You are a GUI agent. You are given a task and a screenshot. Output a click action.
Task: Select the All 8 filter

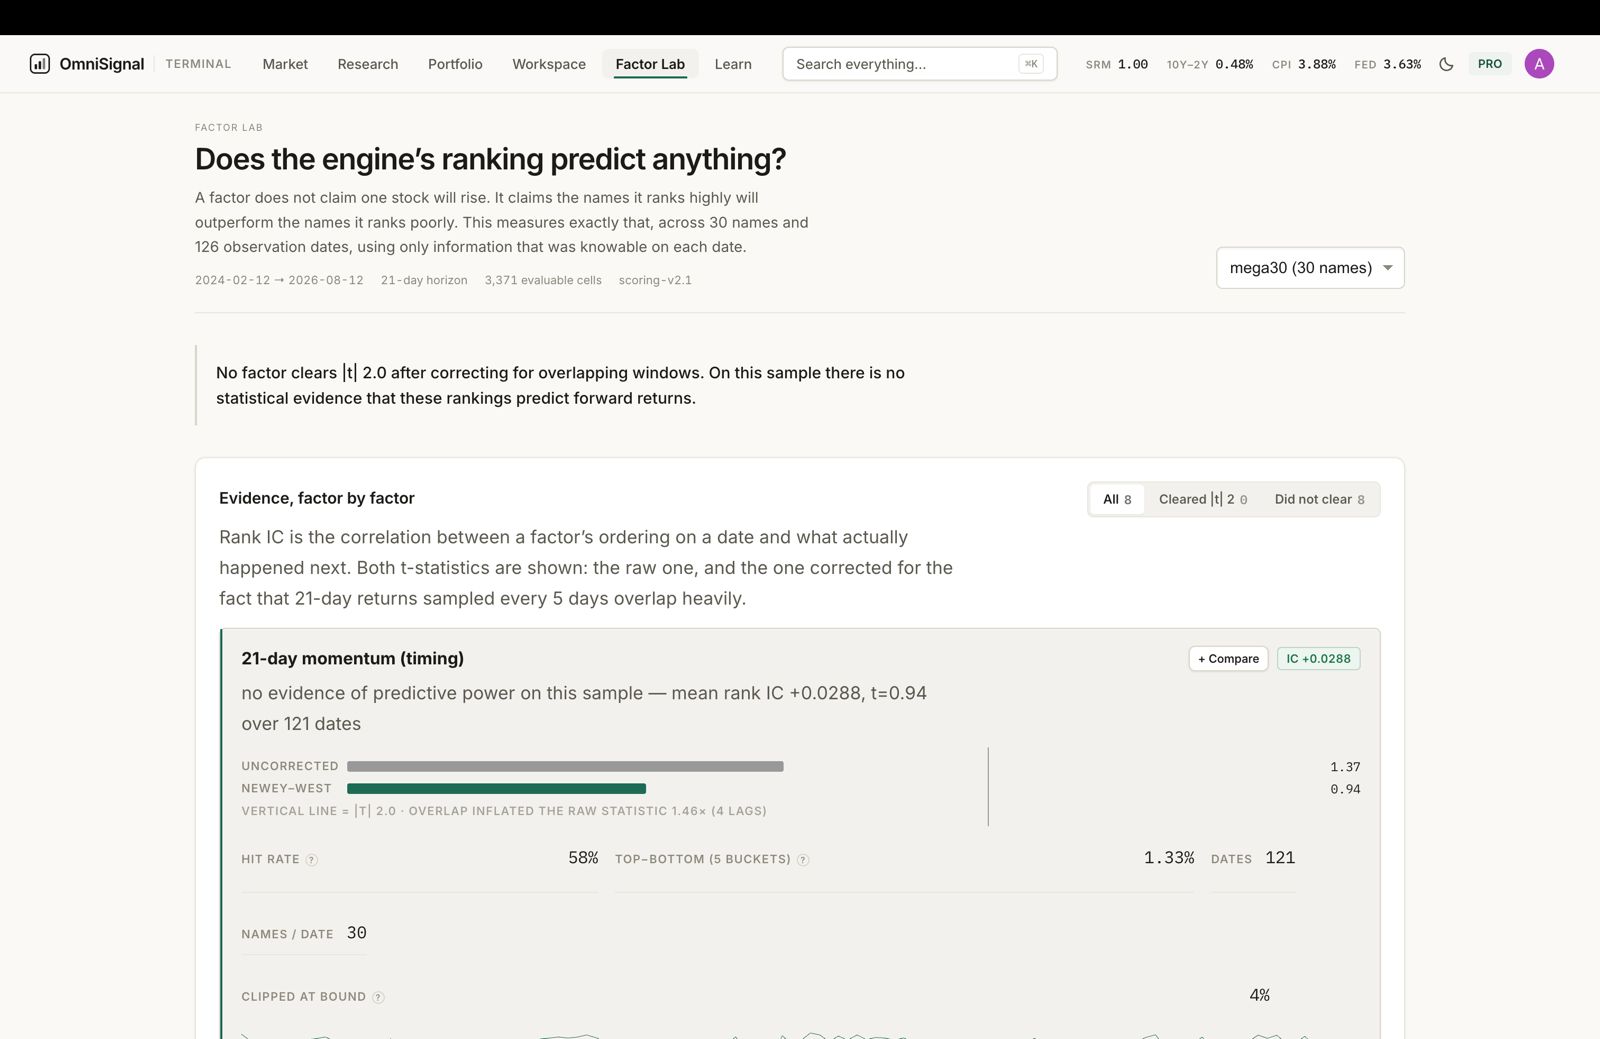pyautogui.click(x=1117, y=499)
